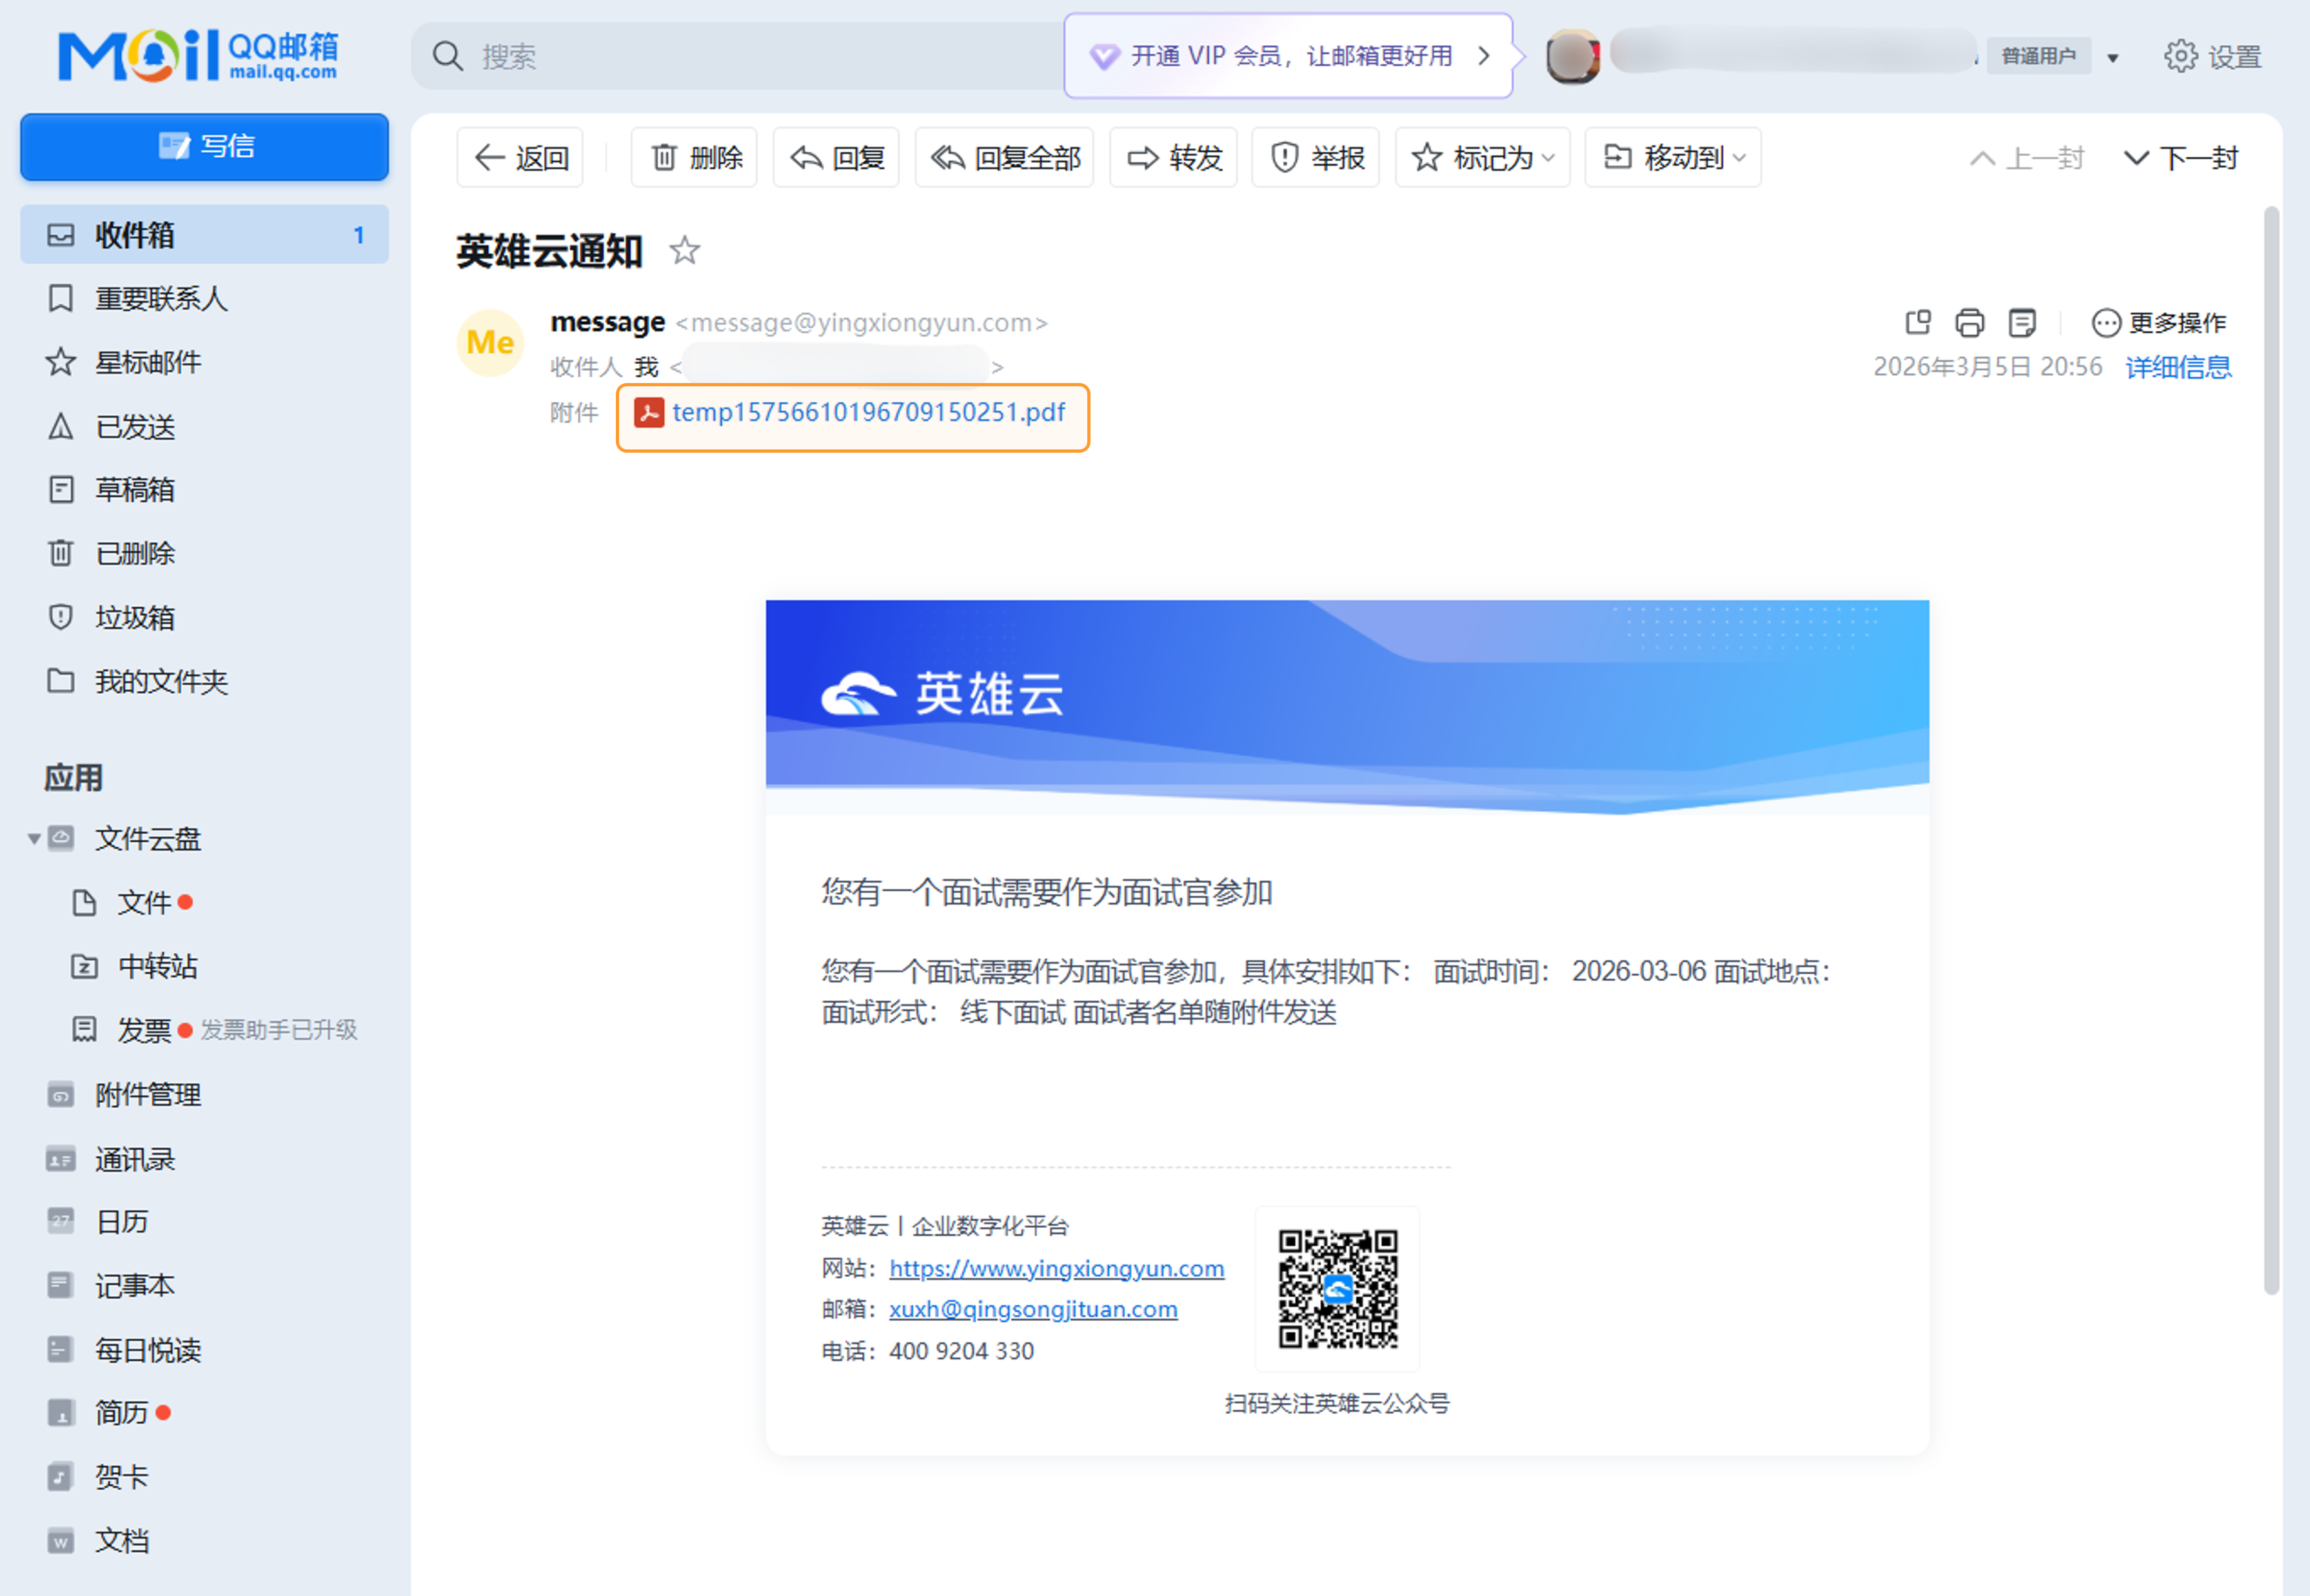Compose new mail with 写信 button

pos(204,147)
